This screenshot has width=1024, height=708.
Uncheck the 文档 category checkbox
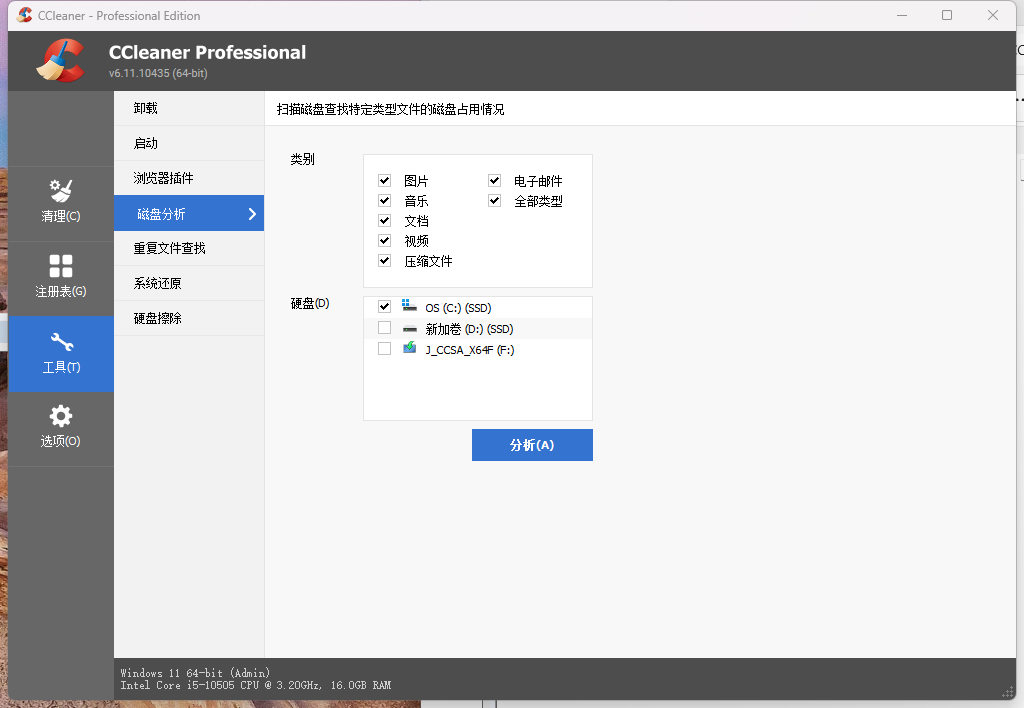coord(385,221)
